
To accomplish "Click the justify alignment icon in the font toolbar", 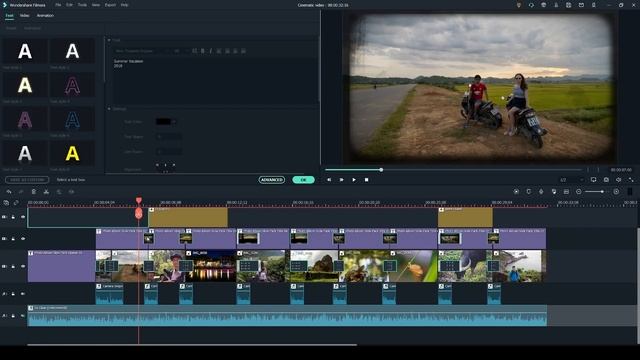I will click(243, 51).
